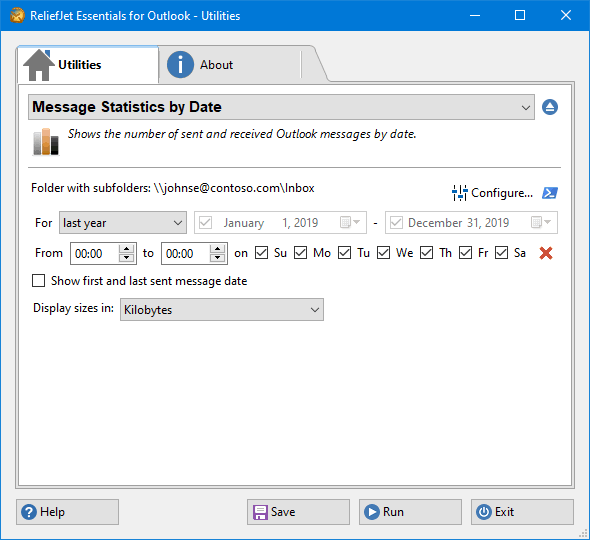Open the 'last year' period dropdown
Screen dimensions: 590x540
[x=123, y=223]
